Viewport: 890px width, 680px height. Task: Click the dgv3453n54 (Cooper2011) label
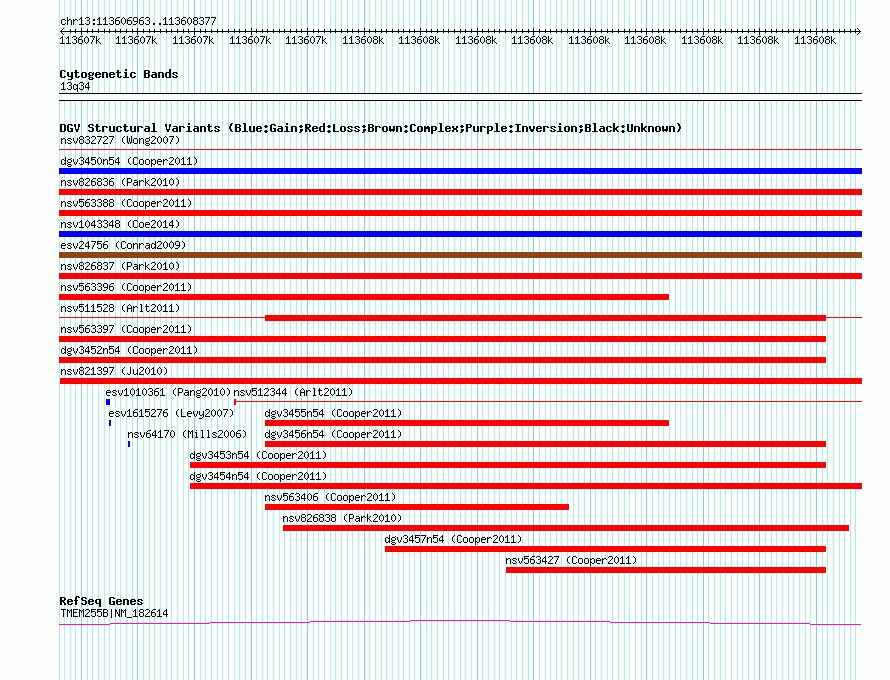pos(258,455)
